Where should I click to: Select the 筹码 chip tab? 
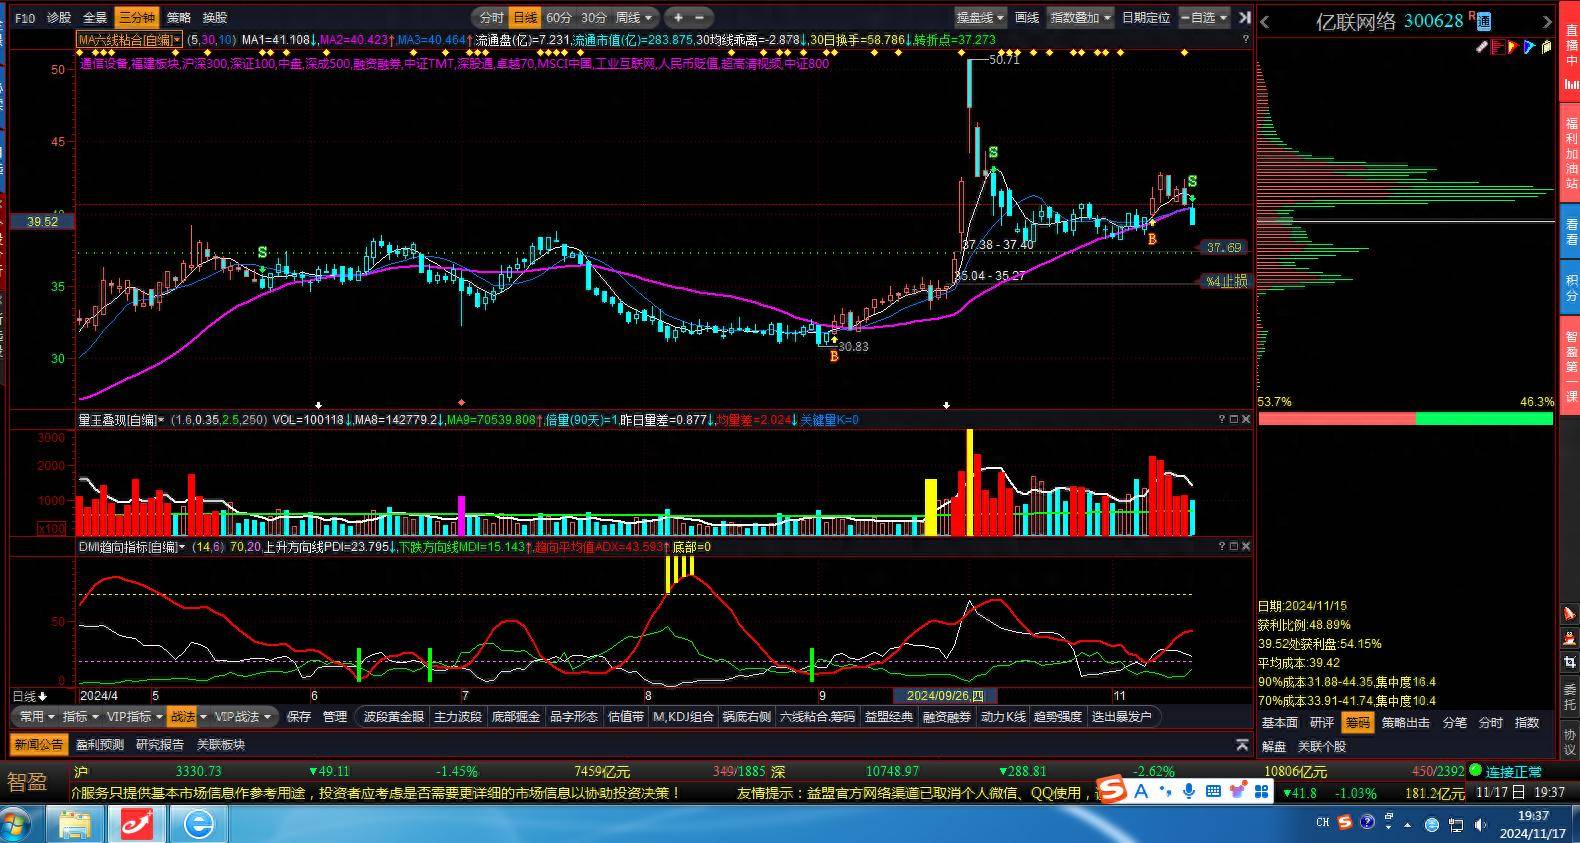(x=1357, y=722)
